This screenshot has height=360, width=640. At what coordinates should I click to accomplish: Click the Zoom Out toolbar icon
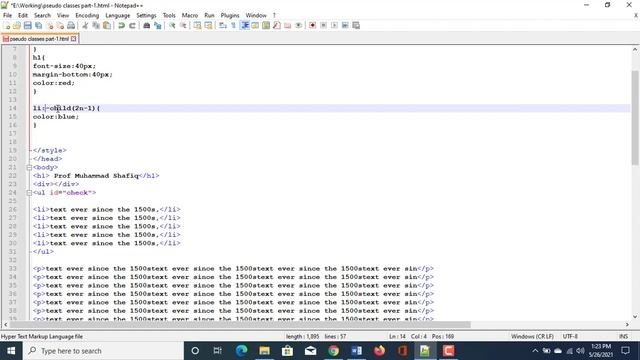click(183, 25)
